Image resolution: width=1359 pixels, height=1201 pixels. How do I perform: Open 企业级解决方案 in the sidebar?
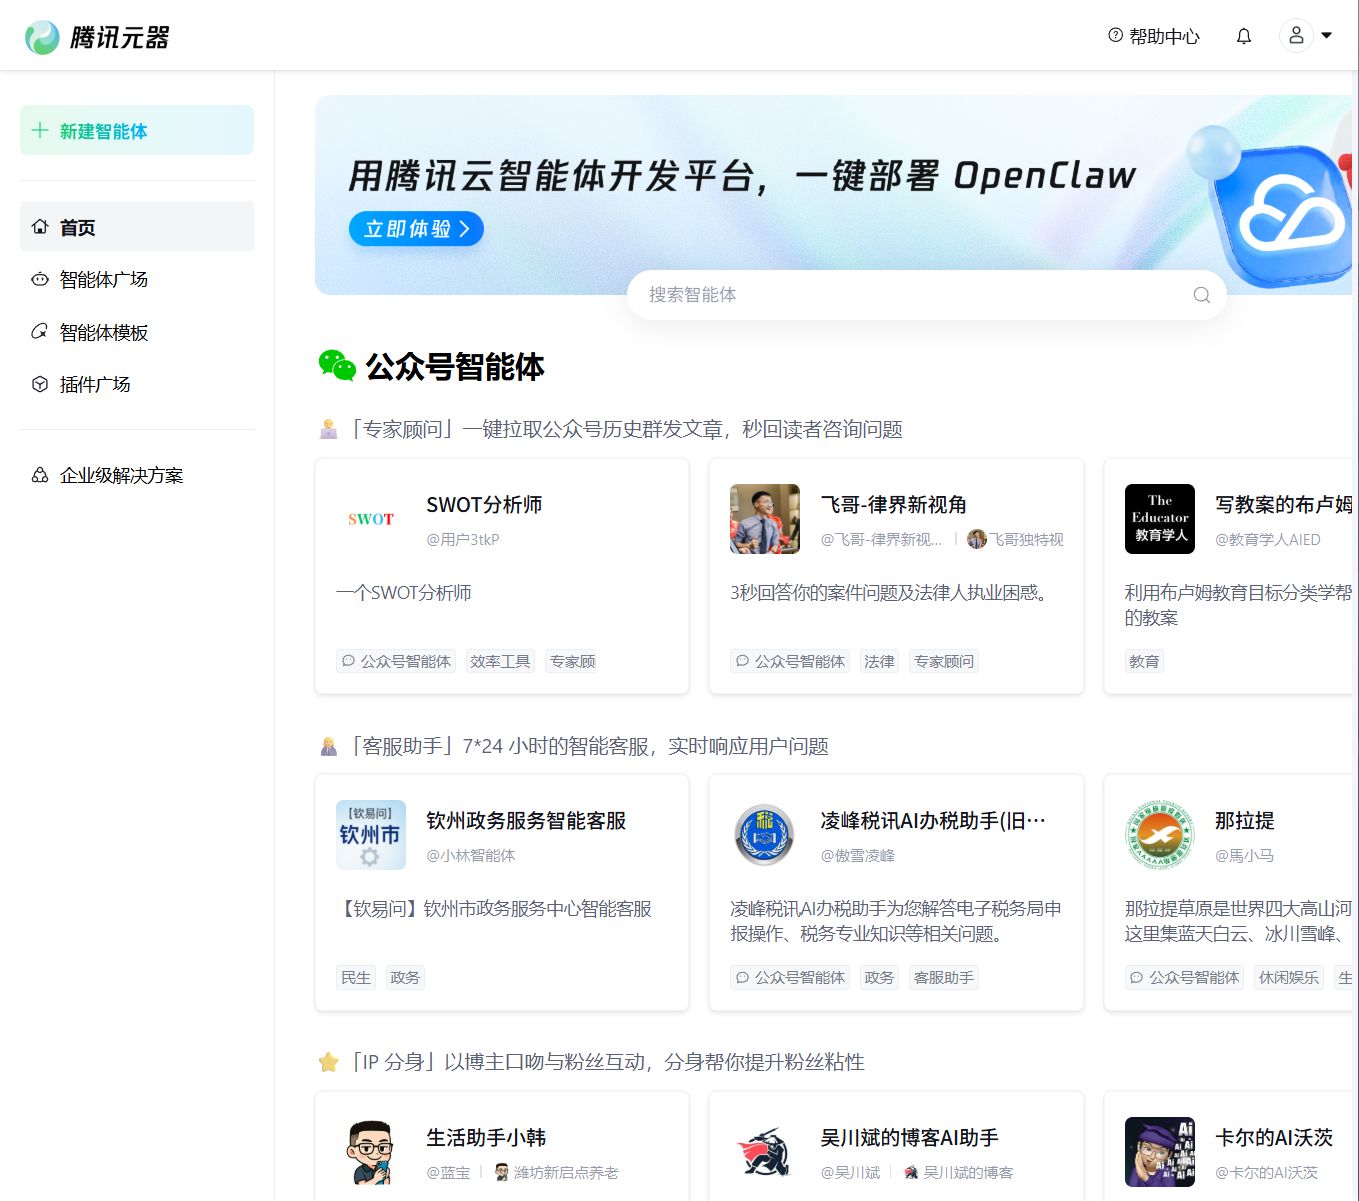137,475
